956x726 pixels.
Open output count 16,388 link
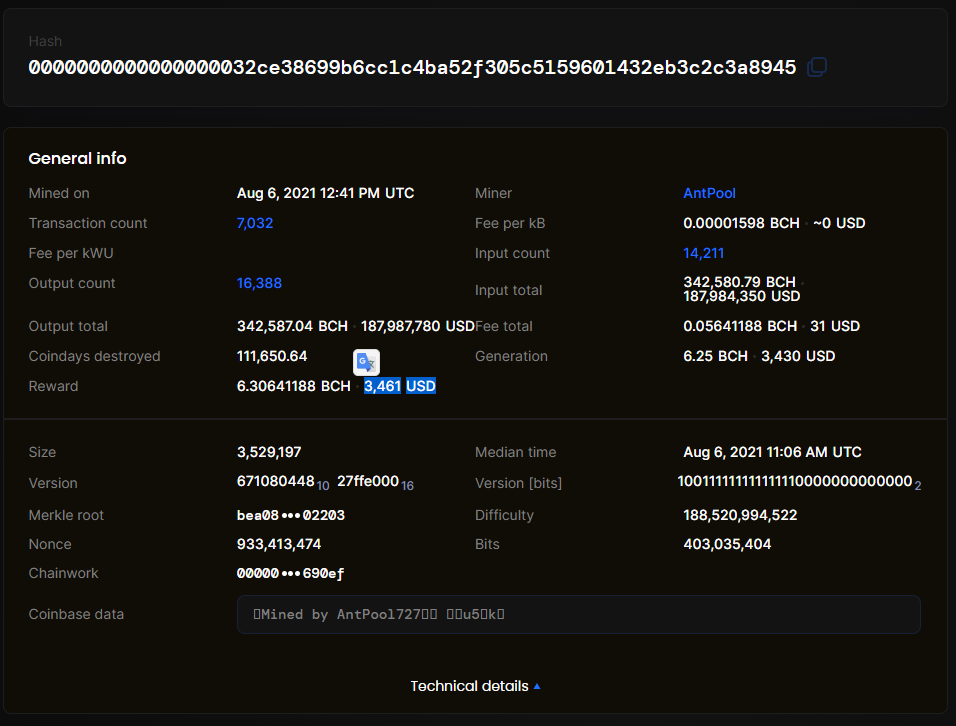click(x=259, y=283)
